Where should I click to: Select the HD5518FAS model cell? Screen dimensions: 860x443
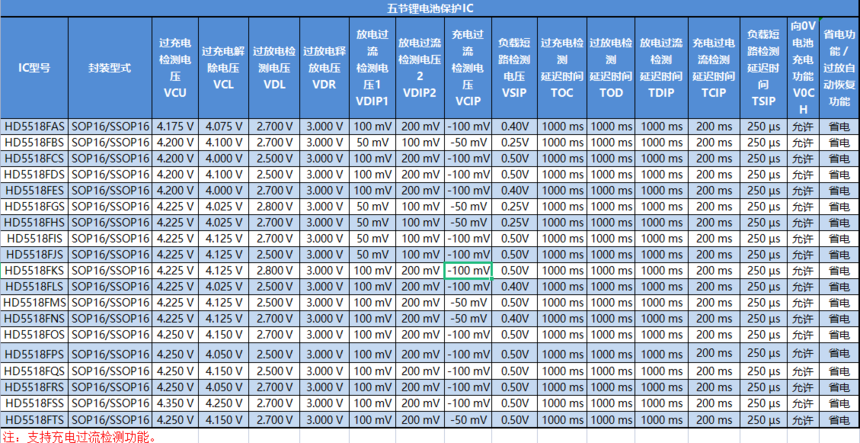[x=35, y=127]
